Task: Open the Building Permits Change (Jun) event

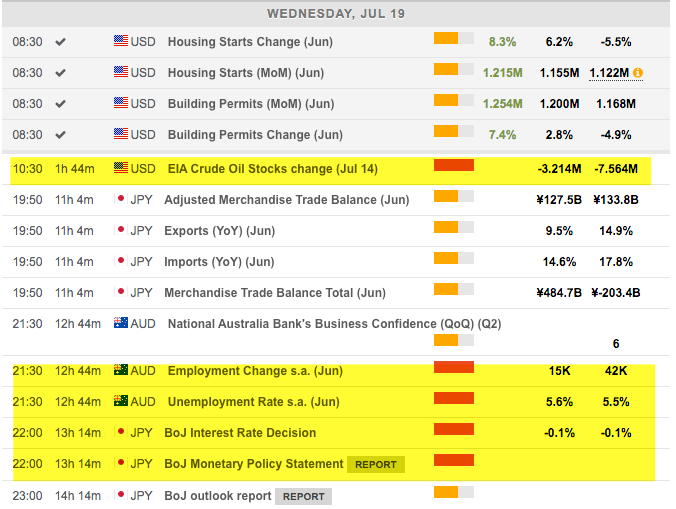Action: click(x=255, y=135)
